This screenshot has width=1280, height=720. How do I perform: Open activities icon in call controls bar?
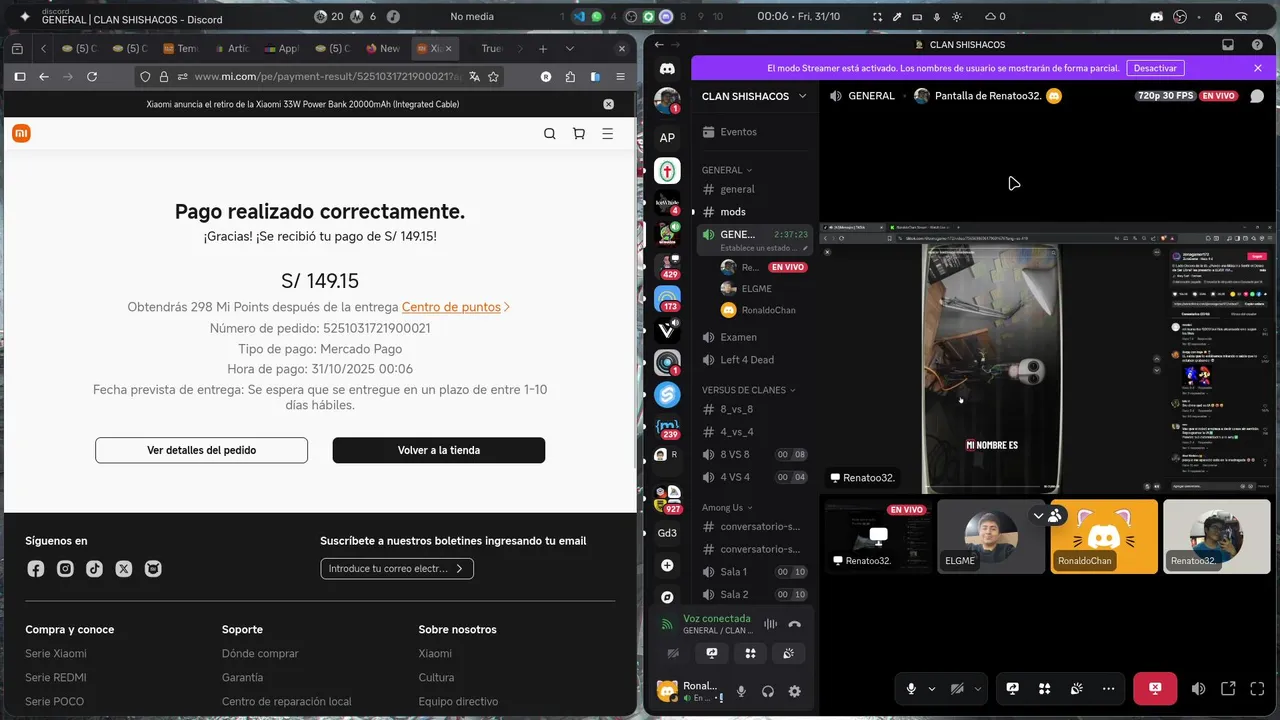tap(1044, 688)
